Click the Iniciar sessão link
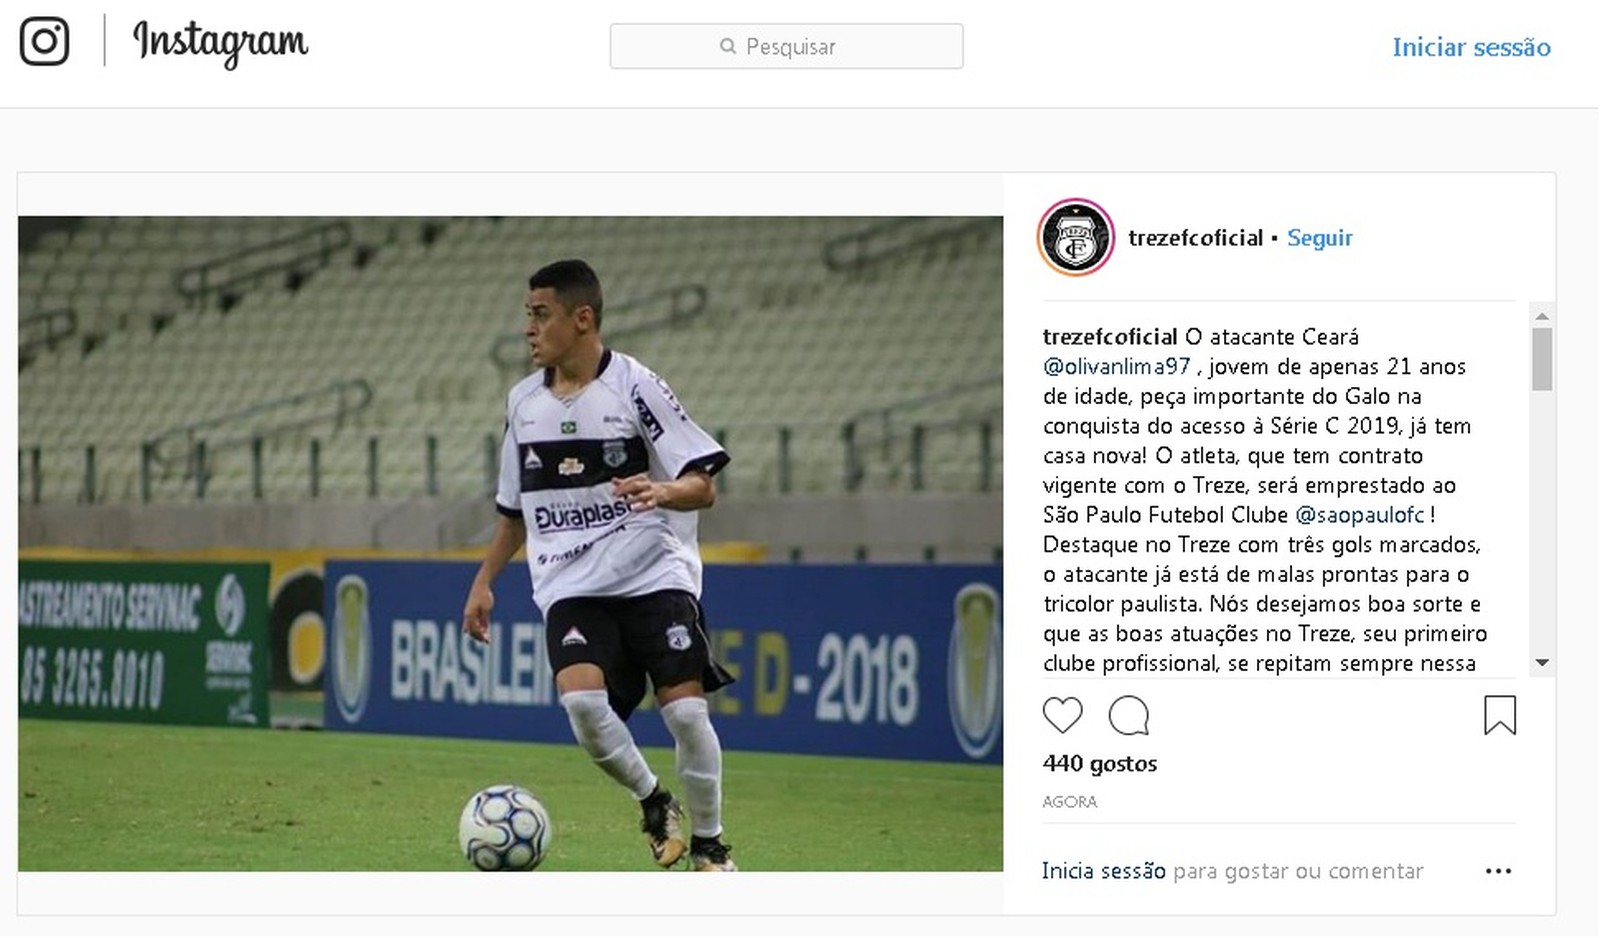The width and height of the screenshot is (1600, 946). tap(1472, 47)
